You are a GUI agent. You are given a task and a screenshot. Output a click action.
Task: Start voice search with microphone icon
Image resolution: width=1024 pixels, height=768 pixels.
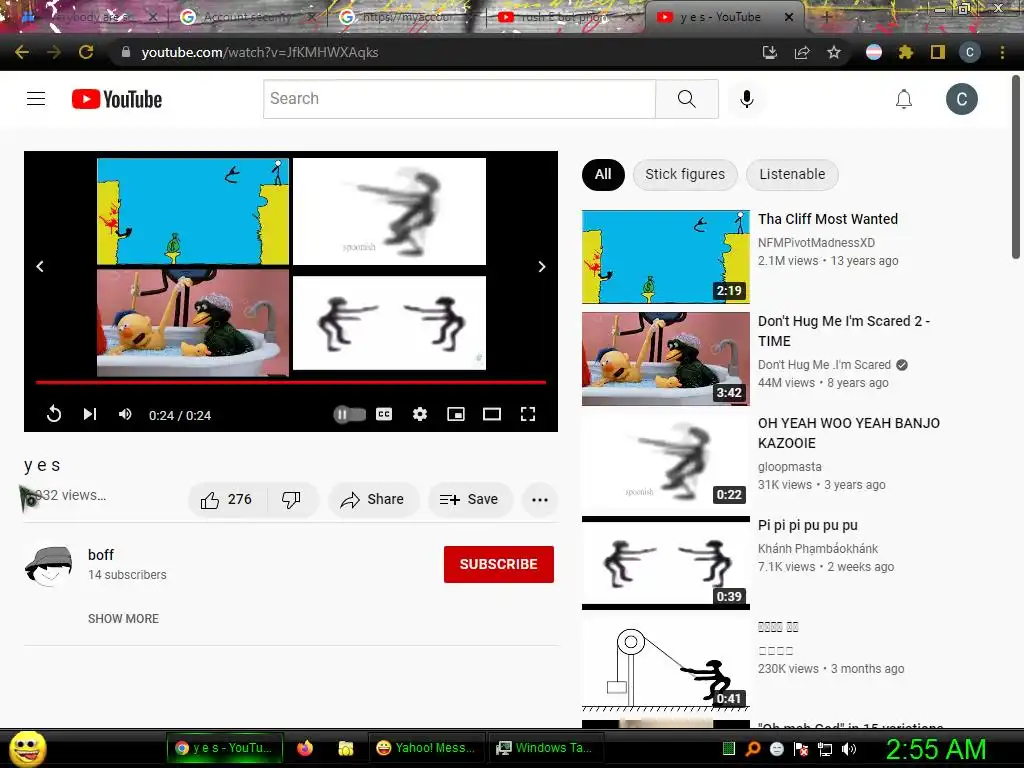coord(746,99)
